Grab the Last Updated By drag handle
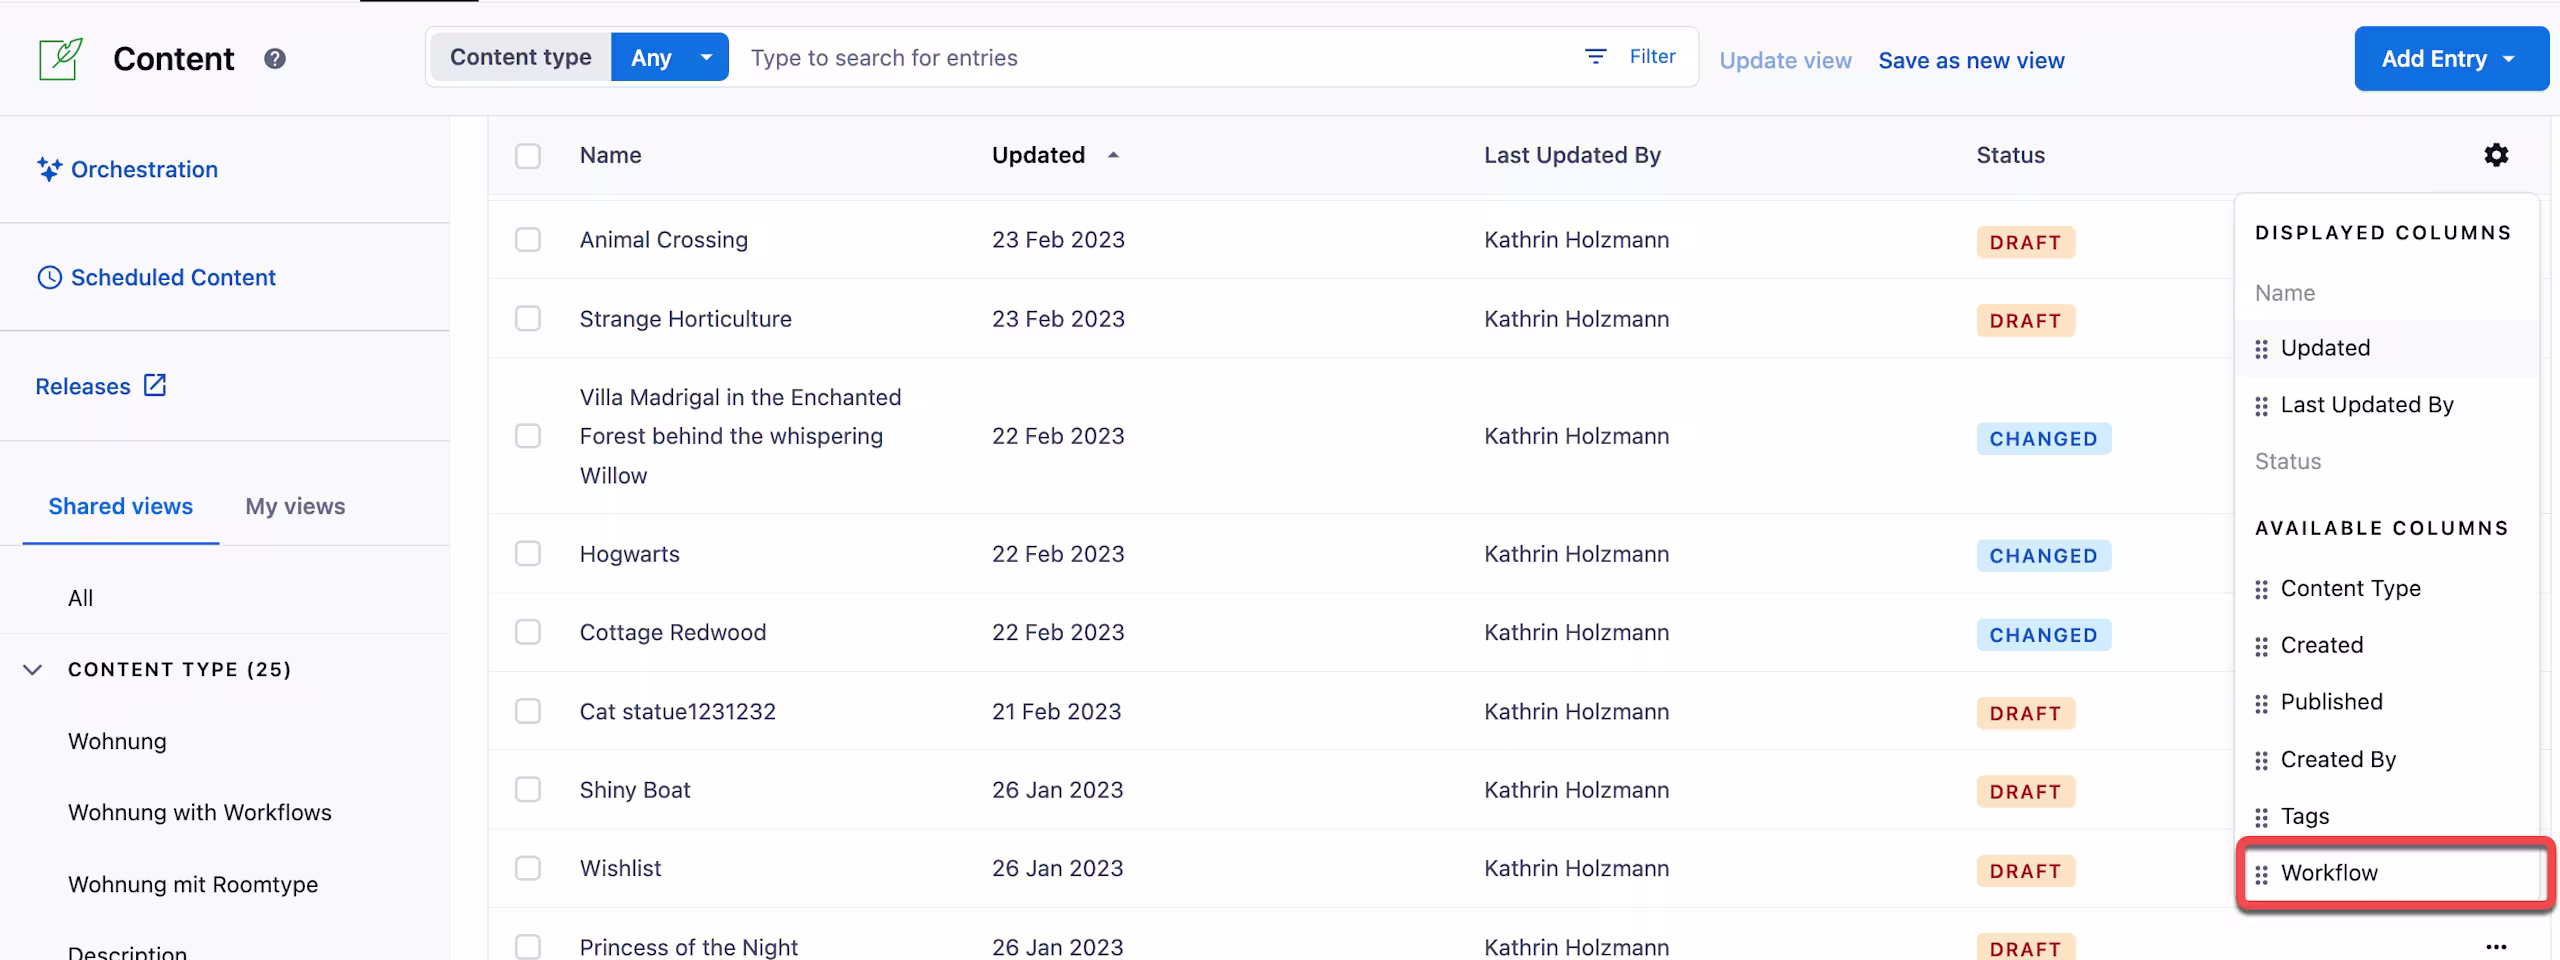This screenshot has width=2560, height=960. 2262,406
